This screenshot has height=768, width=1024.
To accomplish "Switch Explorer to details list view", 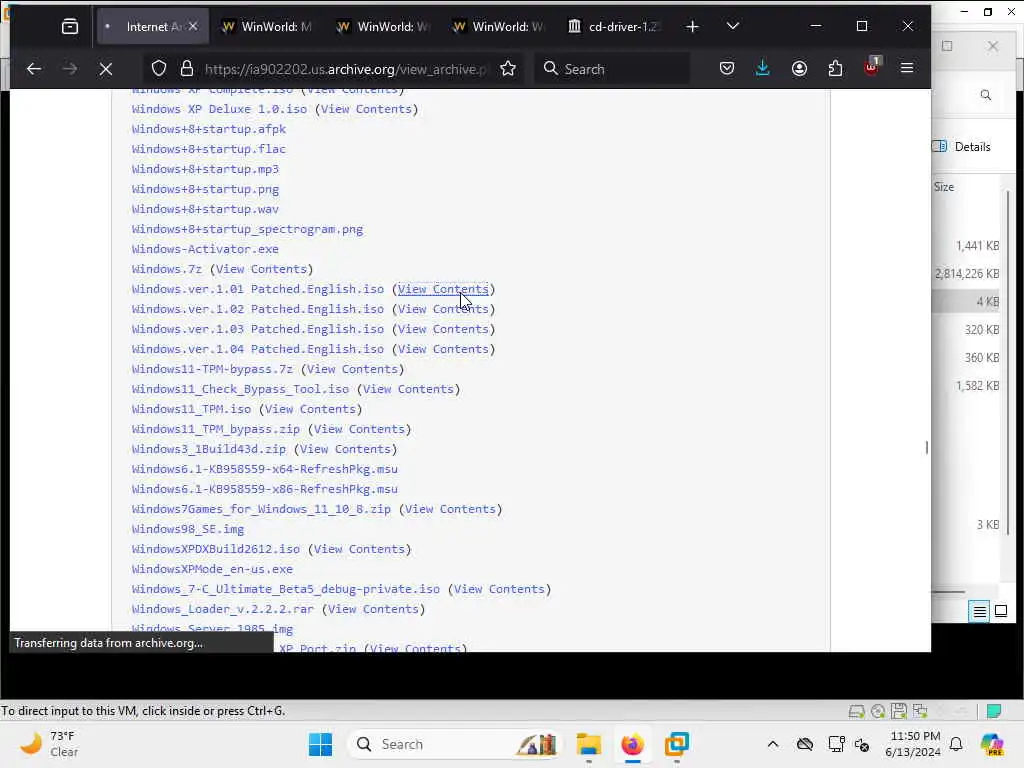I will tap(980, 612).
